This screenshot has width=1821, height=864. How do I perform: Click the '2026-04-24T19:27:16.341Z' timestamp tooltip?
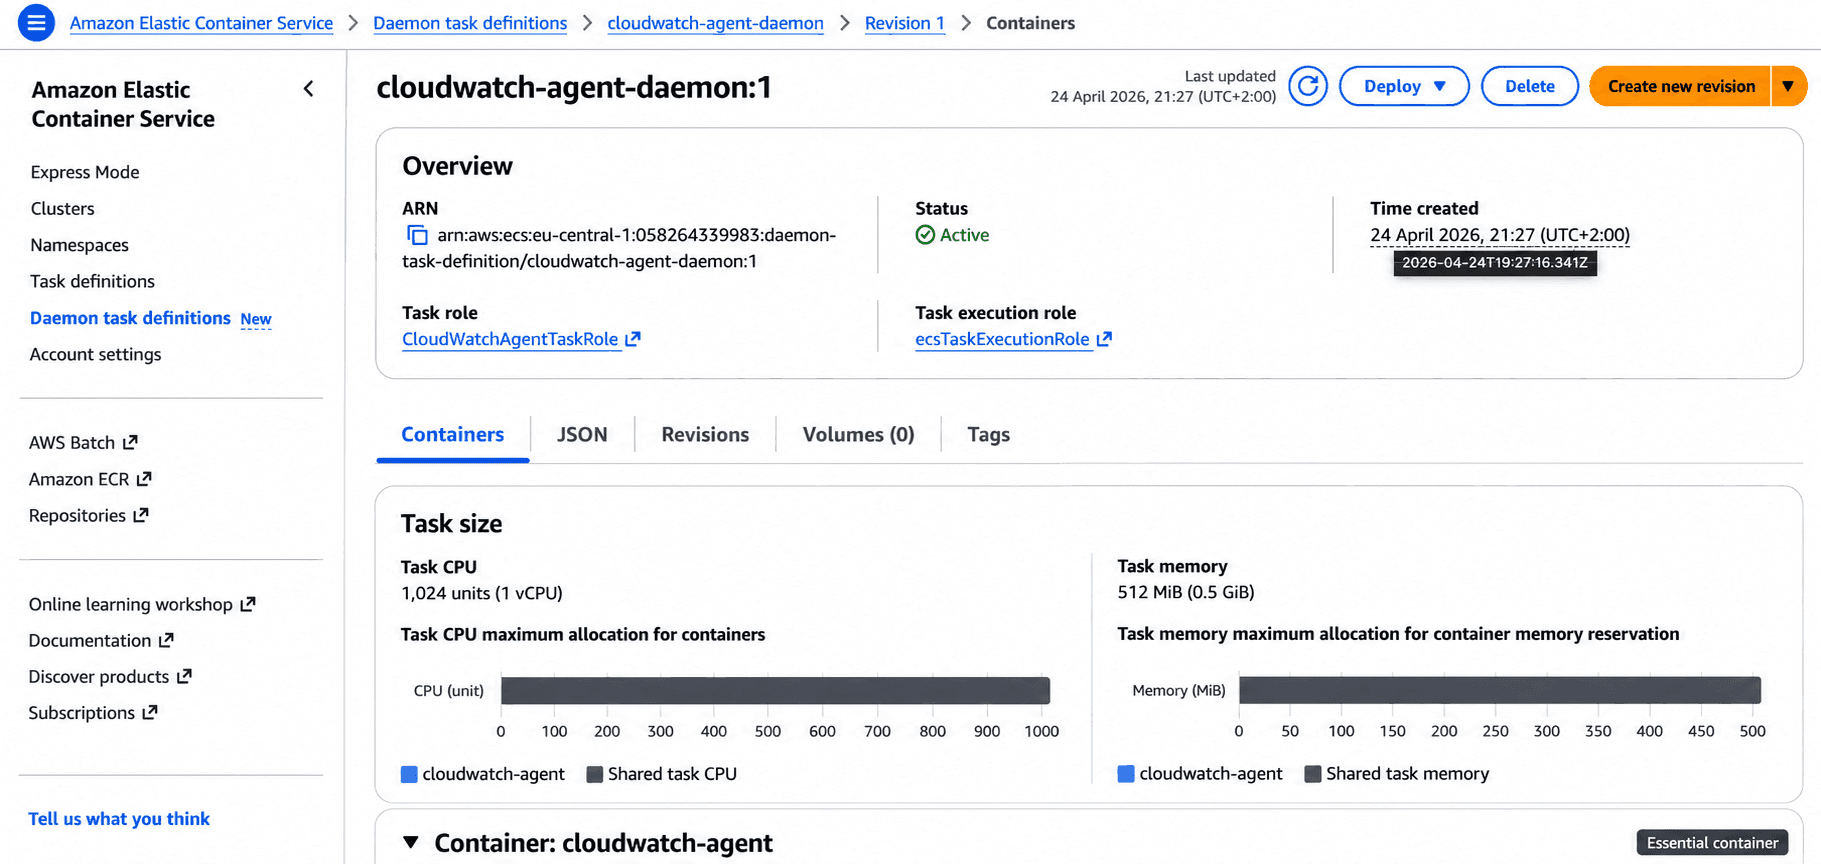(1495, 263)
